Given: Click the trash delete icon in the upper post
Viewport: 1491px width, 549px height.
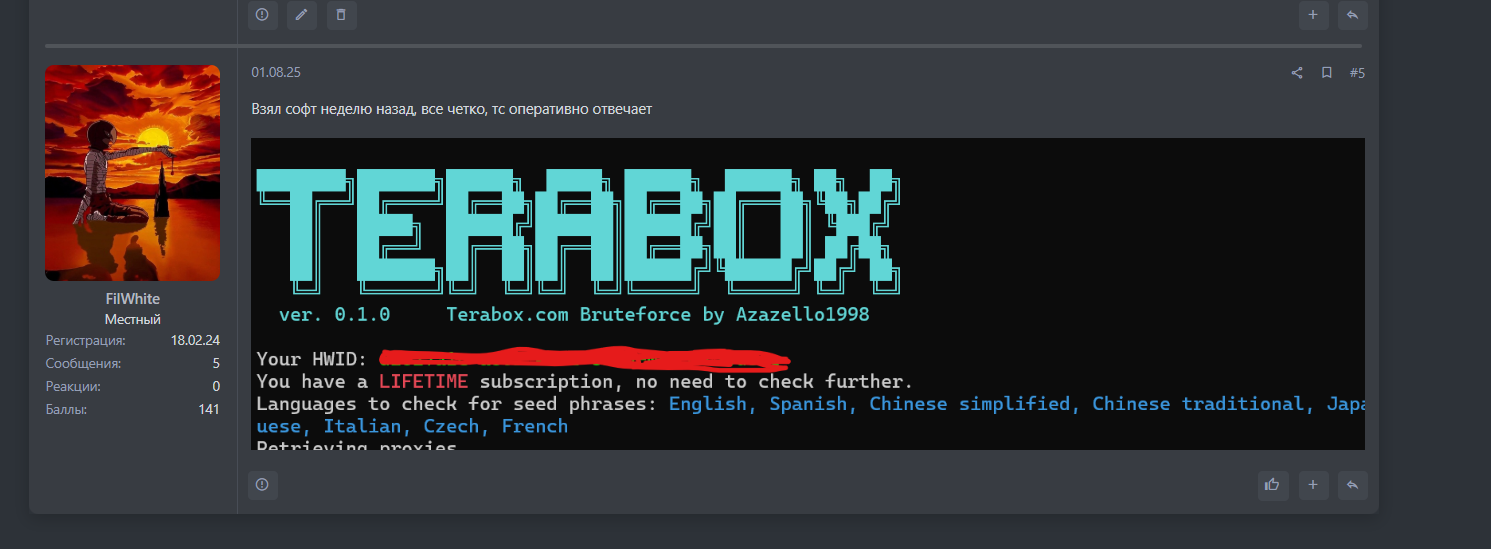Looking at the screenshot, I should pyautogui.click(x=341, y=15).
